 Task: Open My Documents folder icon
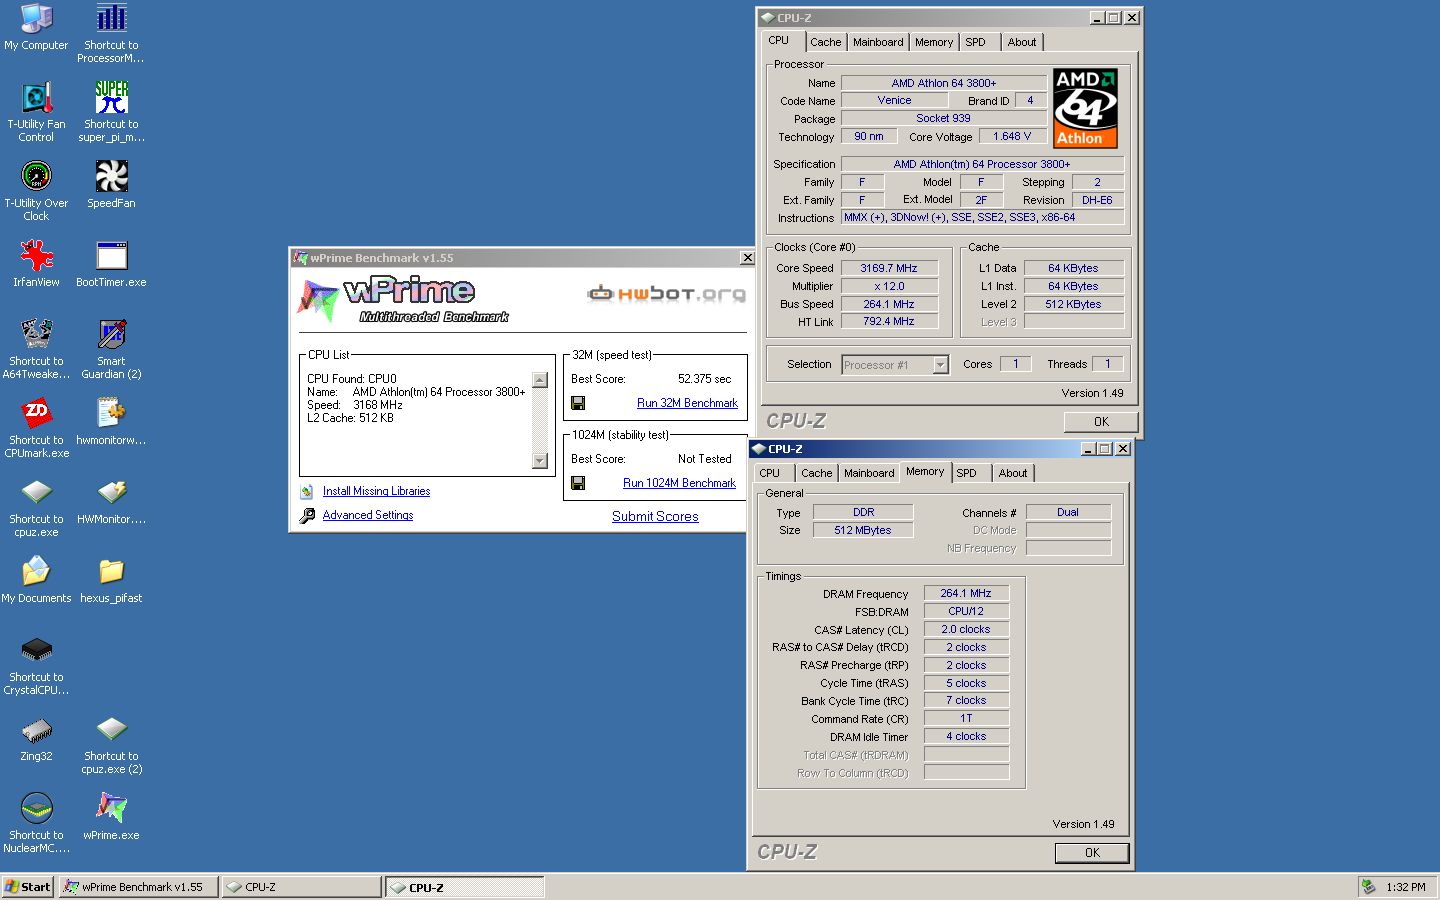pyautogui.click(x=36, y=571)
